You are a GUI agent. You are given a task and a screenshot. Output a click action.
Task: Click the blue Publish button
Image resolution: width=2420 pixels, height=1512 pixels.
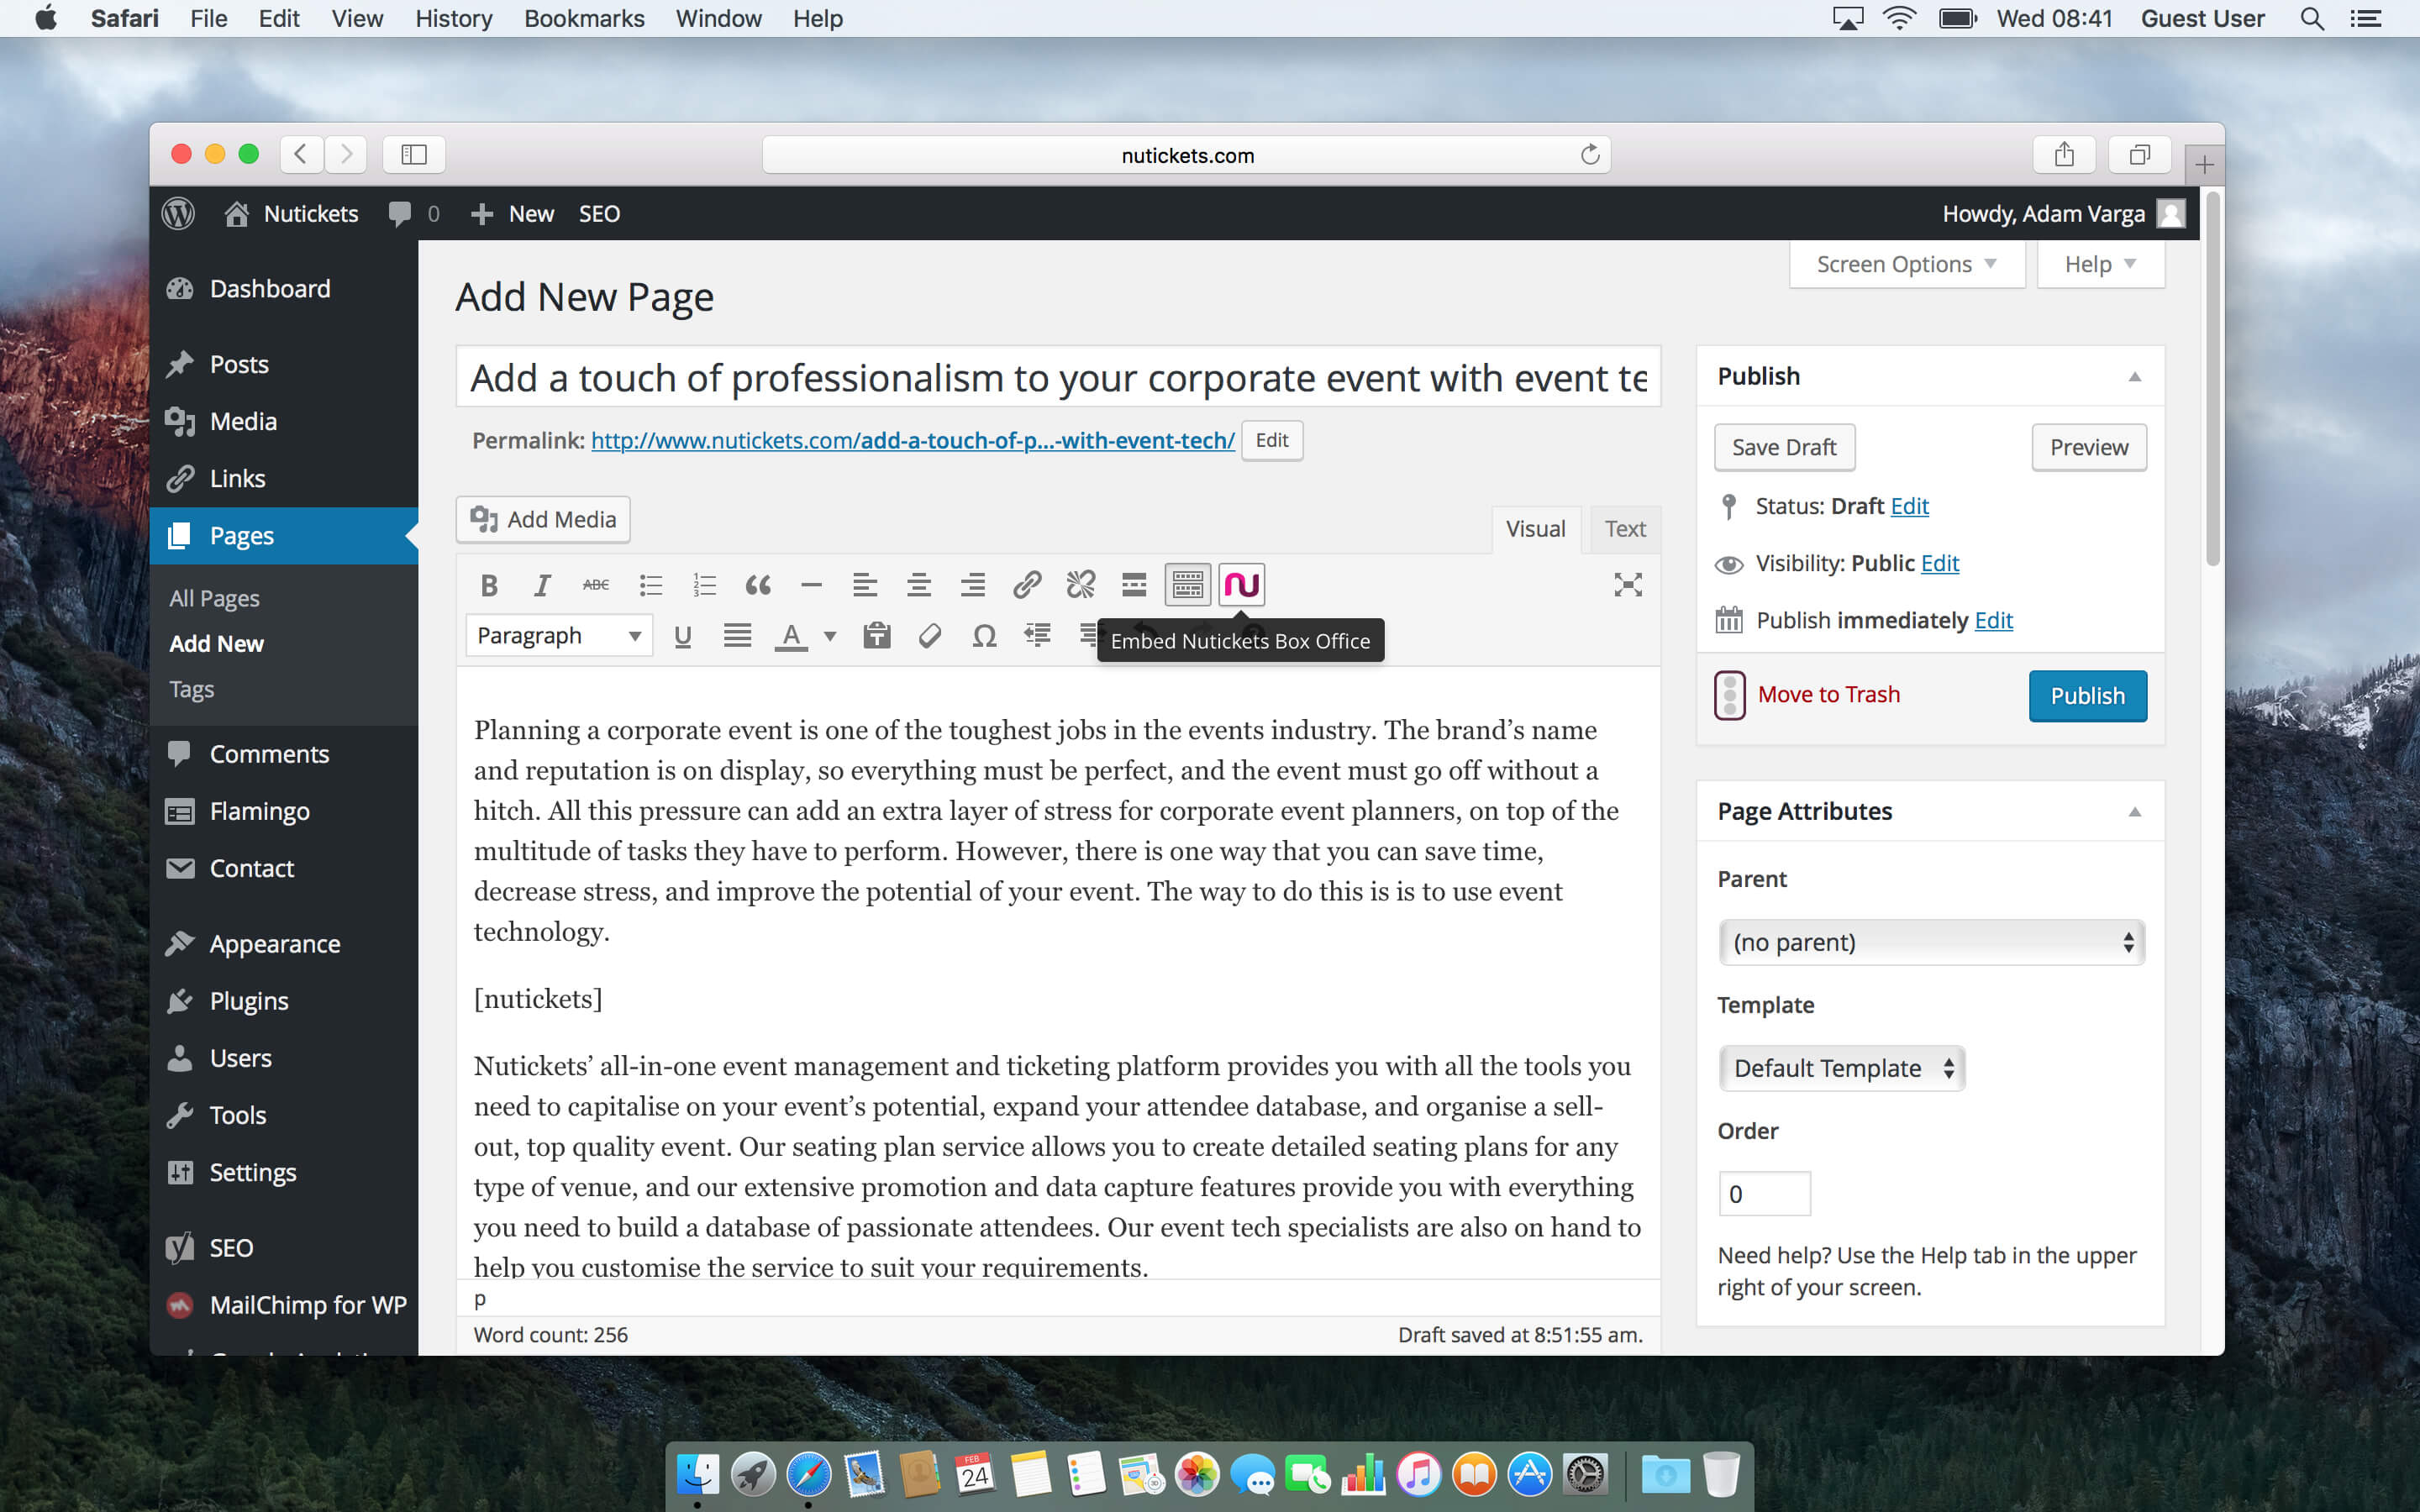pyautogui.click(x=2087, y=695)
